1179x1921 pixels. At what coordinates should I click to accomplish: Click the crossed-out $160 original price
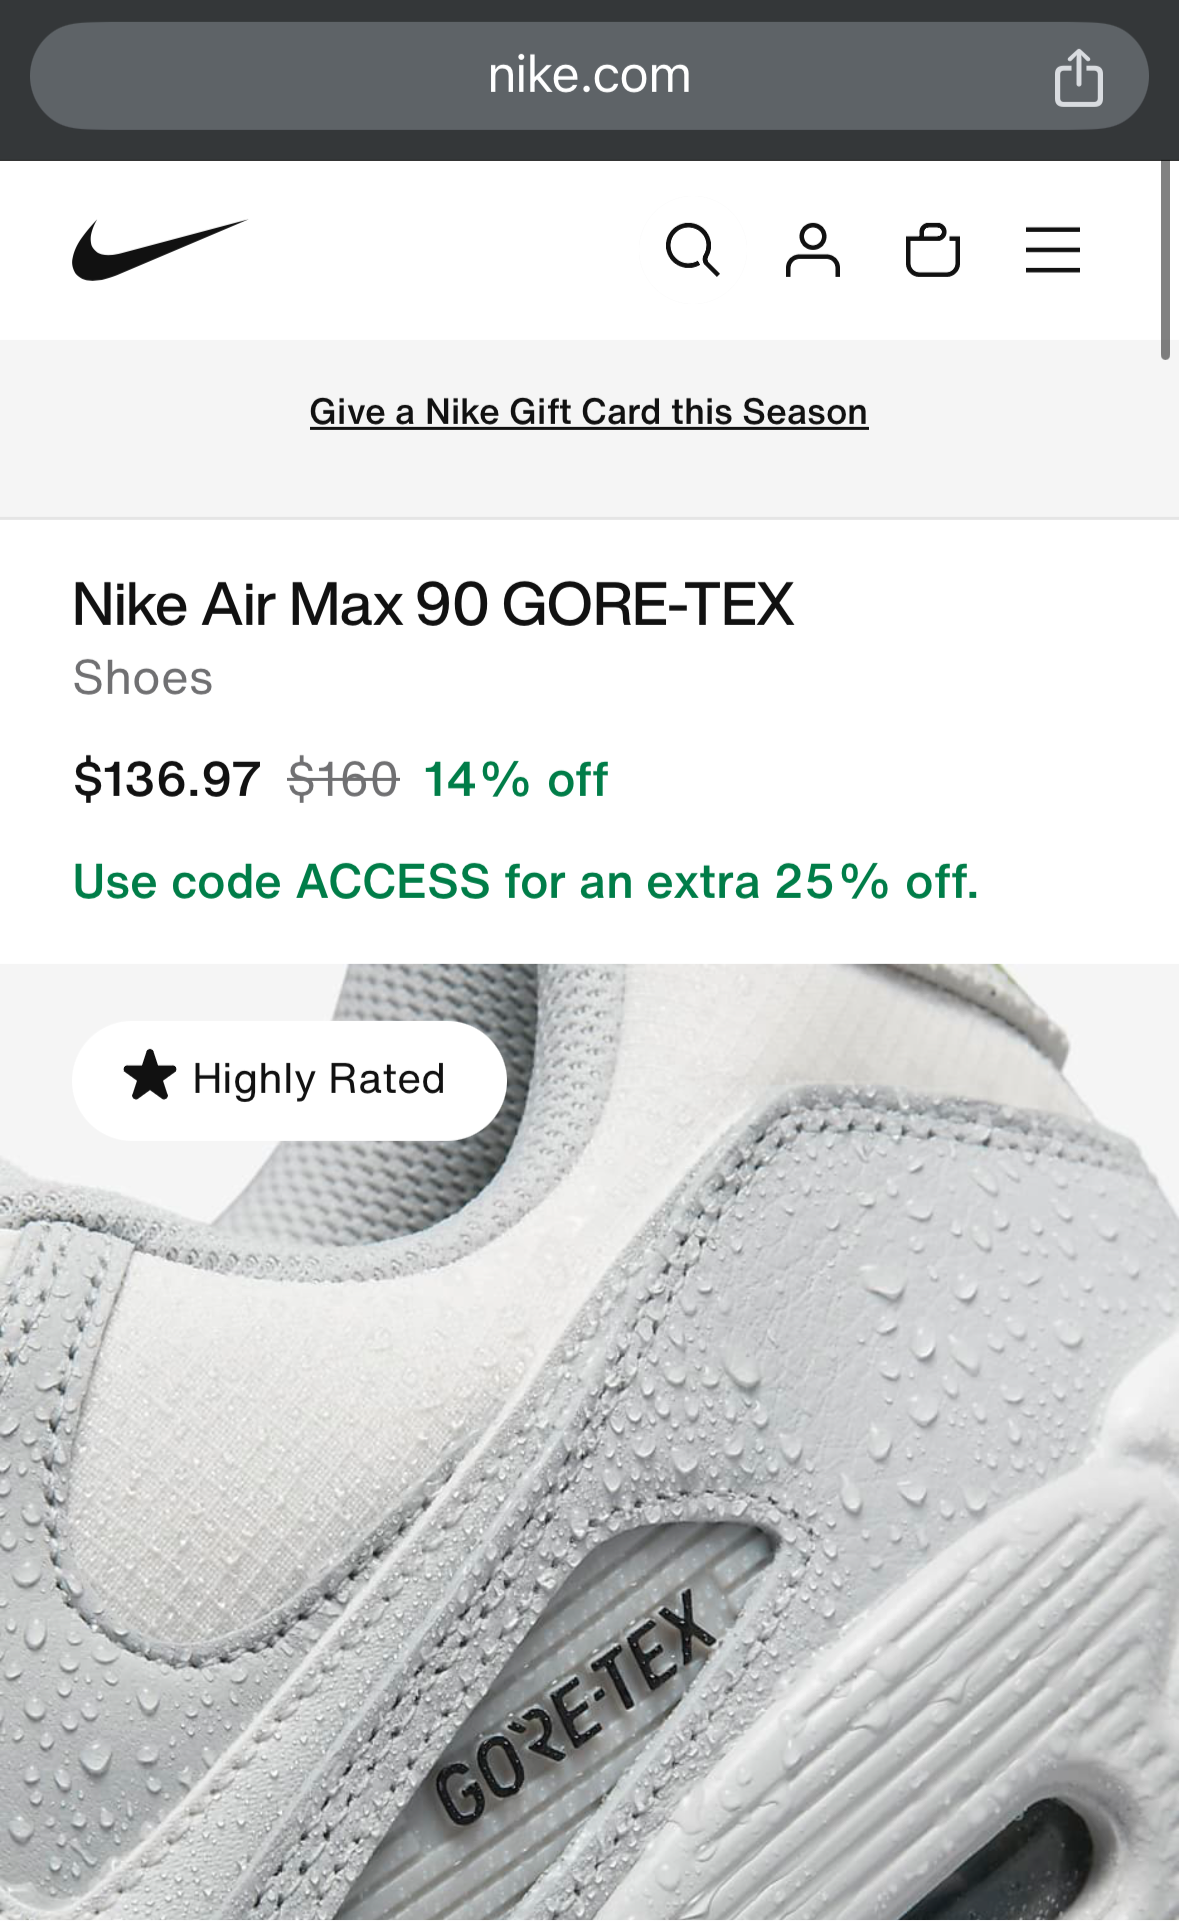(342, 780)
